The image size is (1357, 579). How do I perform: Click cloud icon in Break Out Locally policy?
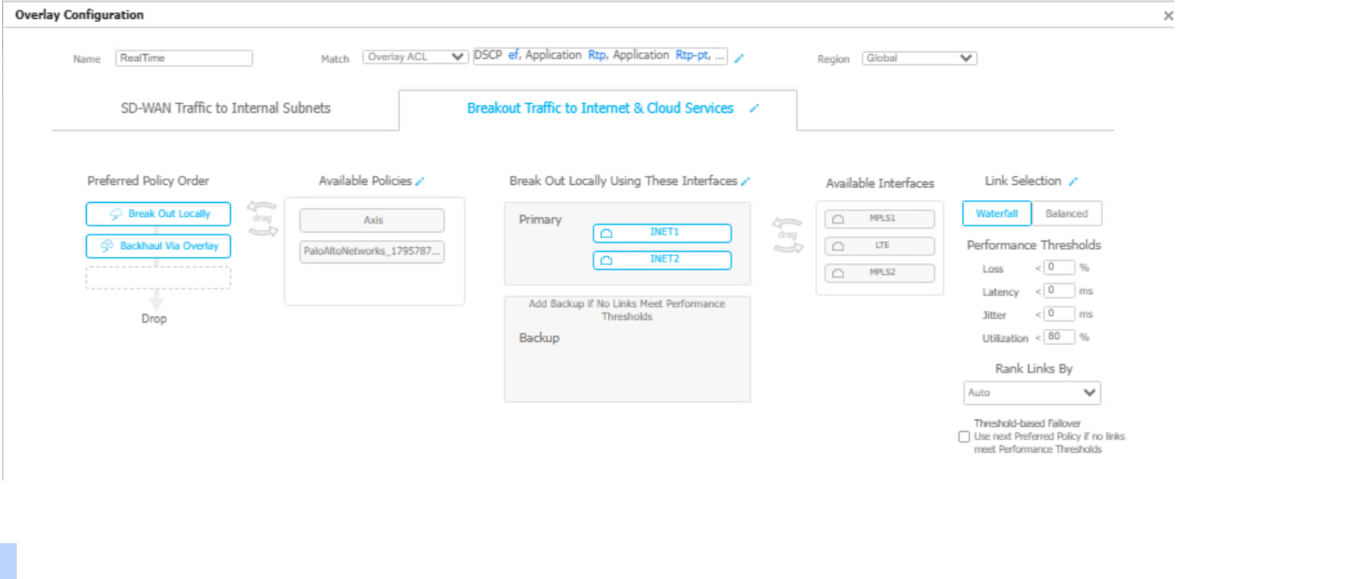(x=116, y=214)
